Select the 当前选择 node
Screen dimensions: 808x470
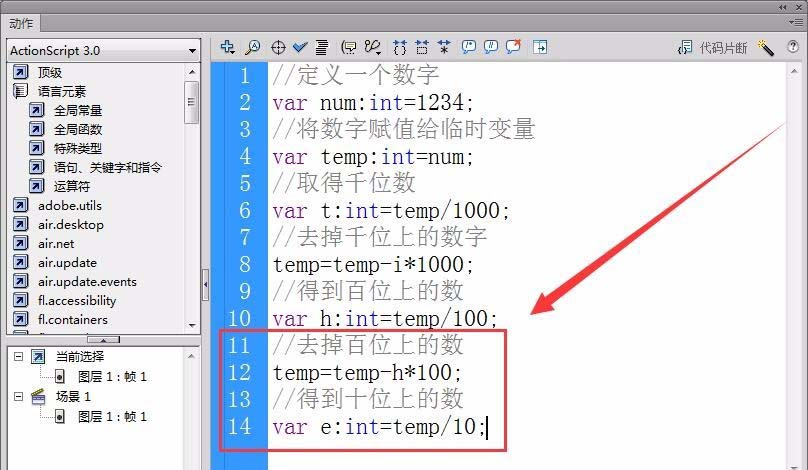(80, 356)
